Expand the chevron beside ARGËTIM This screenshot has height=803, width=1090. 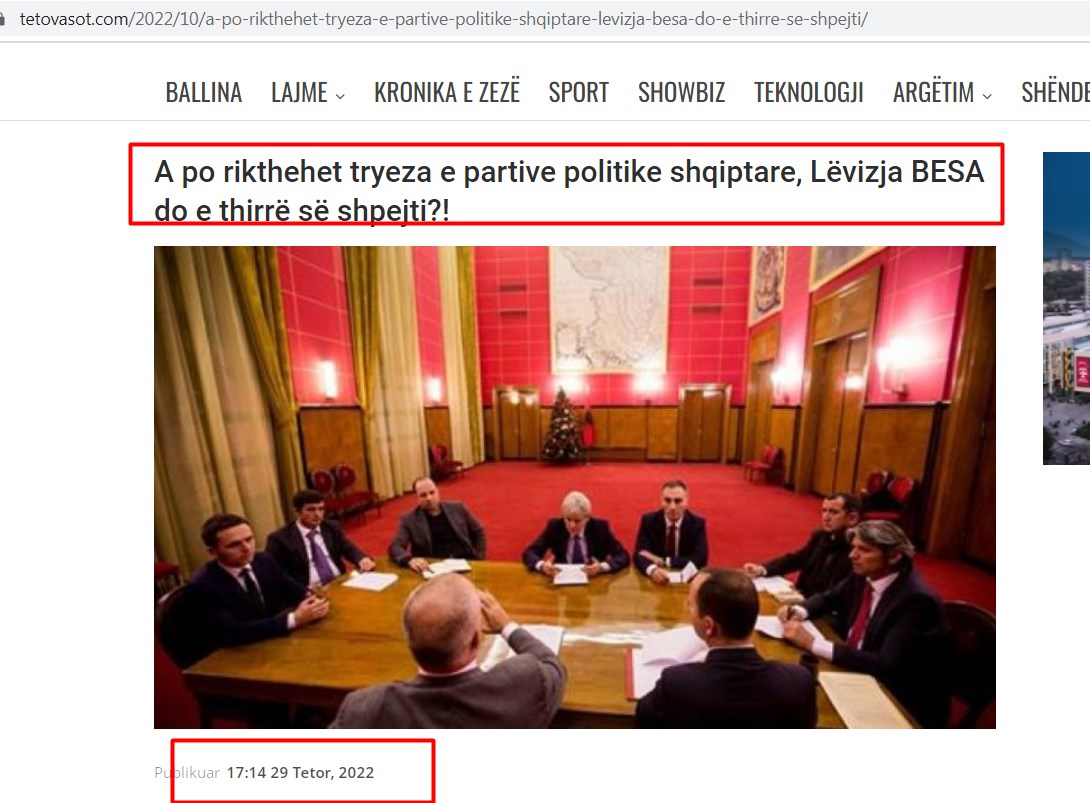987,96
